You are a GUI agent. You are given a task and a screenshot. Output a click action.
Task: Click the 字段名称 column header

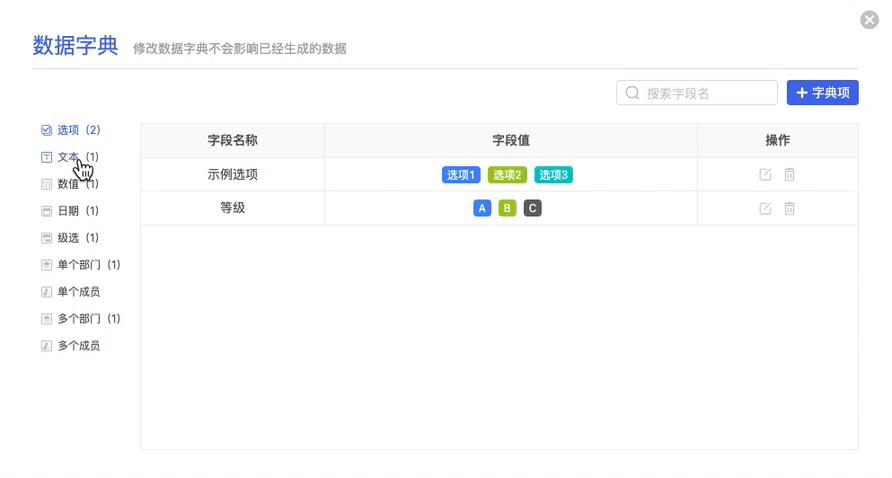pos(232,141)
